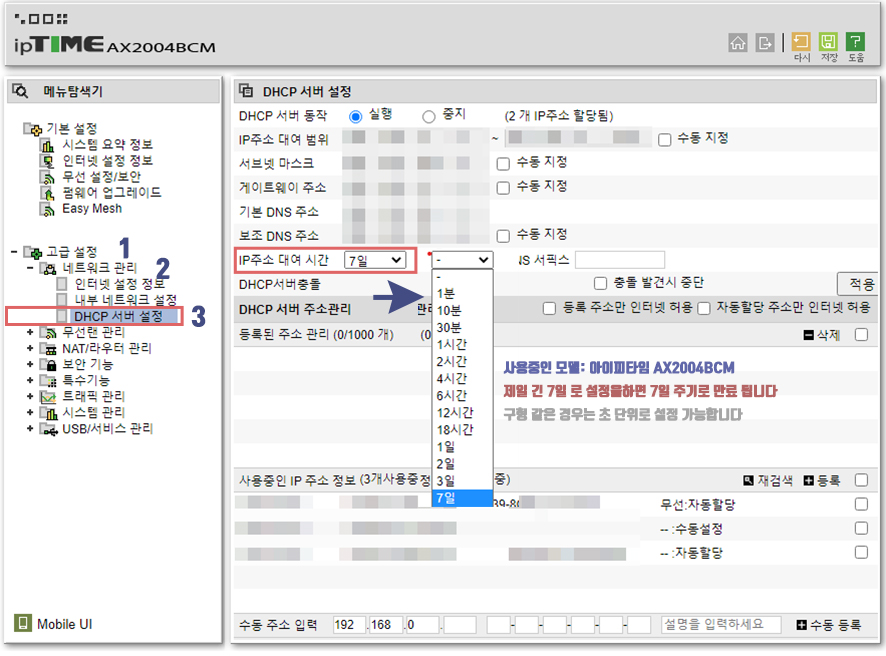The height and width of the screenshot is (656, 886).
Task: Expand the 보안 기능 node
Action: point(30,364)
